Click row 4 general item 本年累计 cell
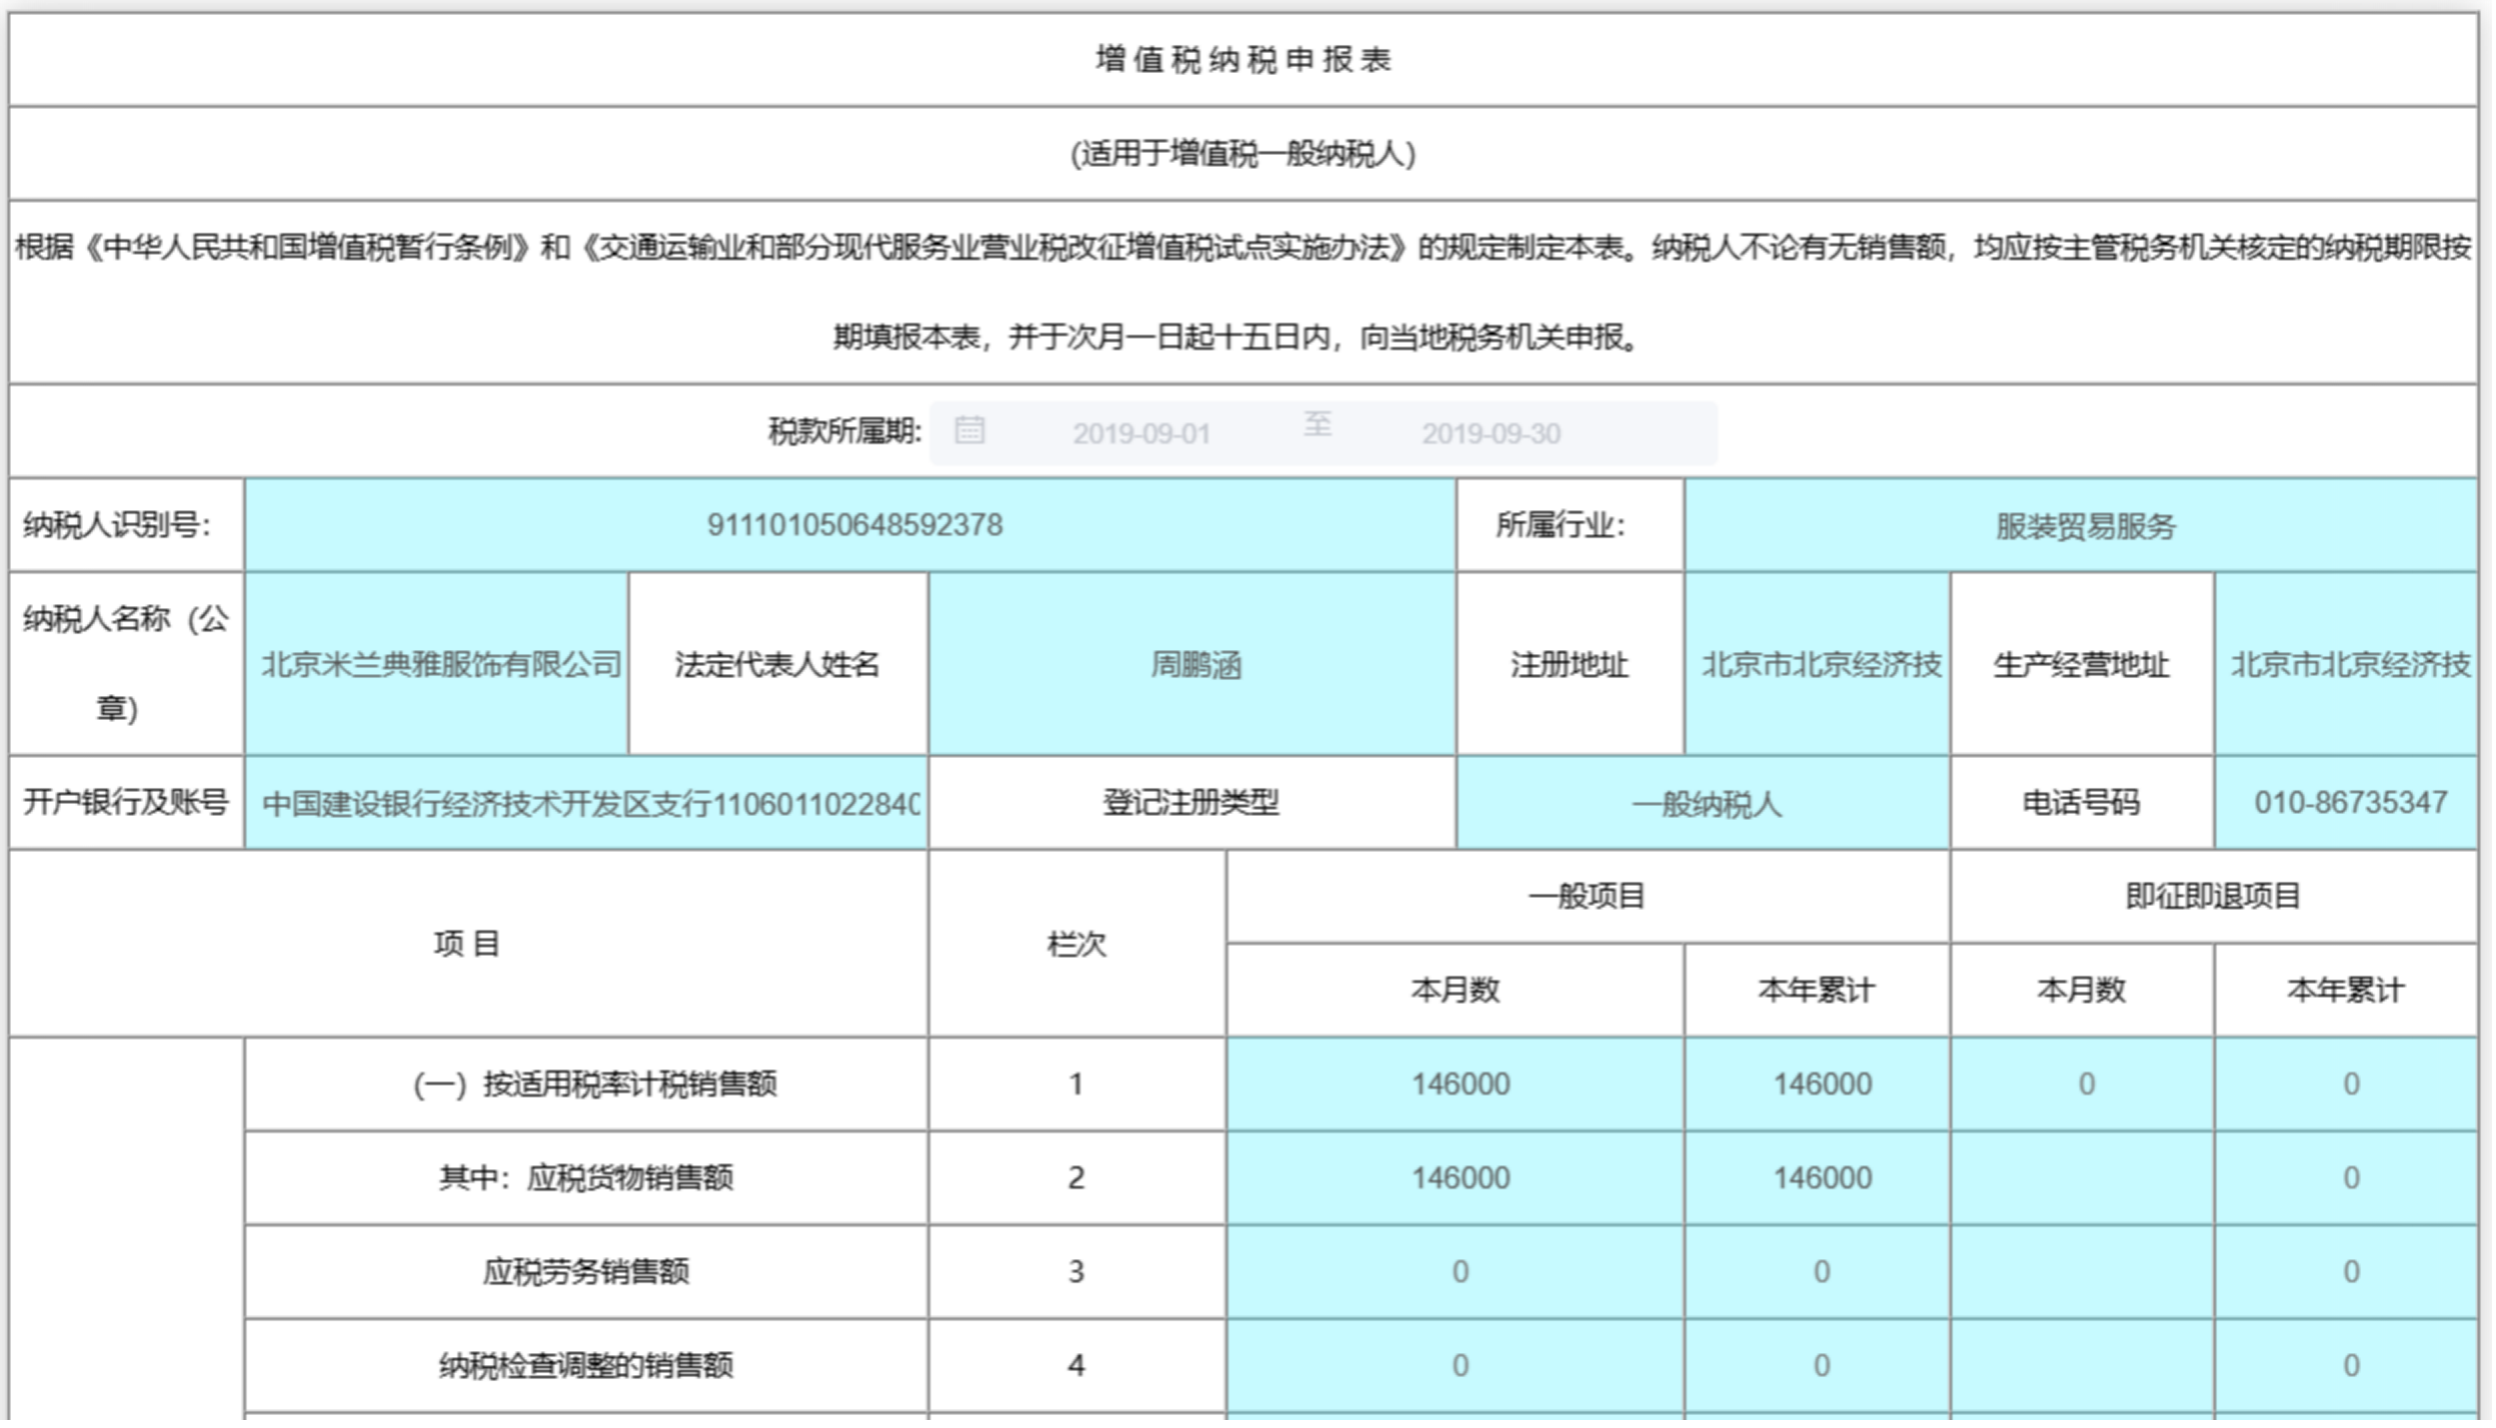 (x=1820, y=1365)
